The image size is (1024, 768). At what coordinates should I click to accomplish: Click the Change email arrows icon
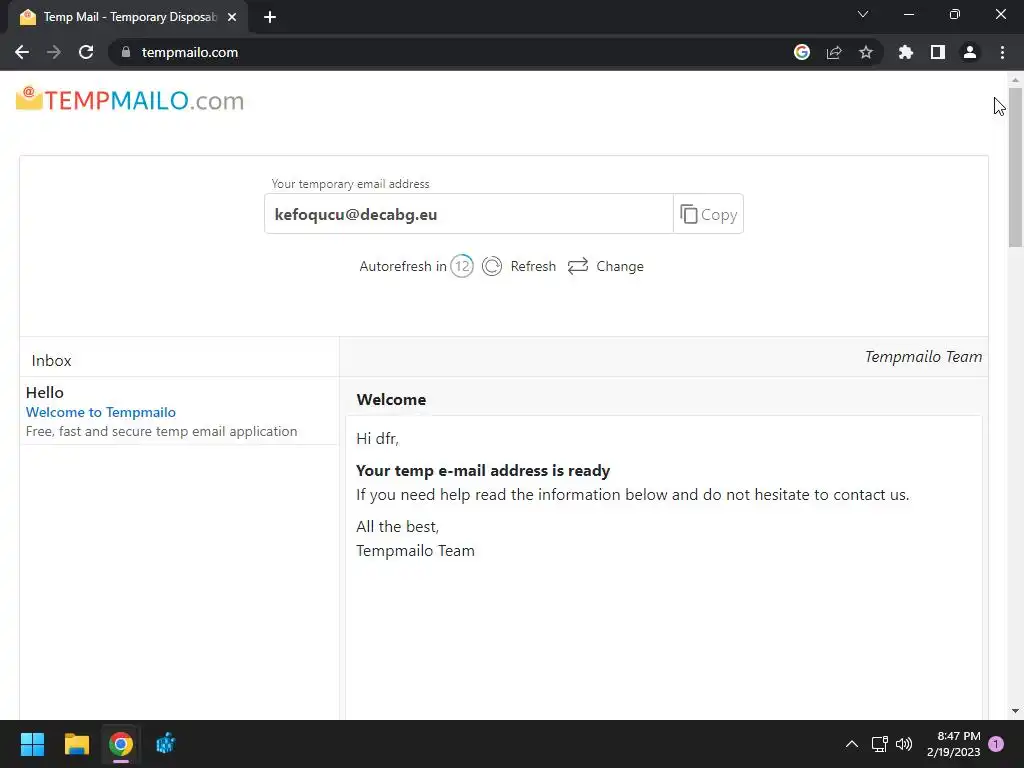[x=578, y=266]
